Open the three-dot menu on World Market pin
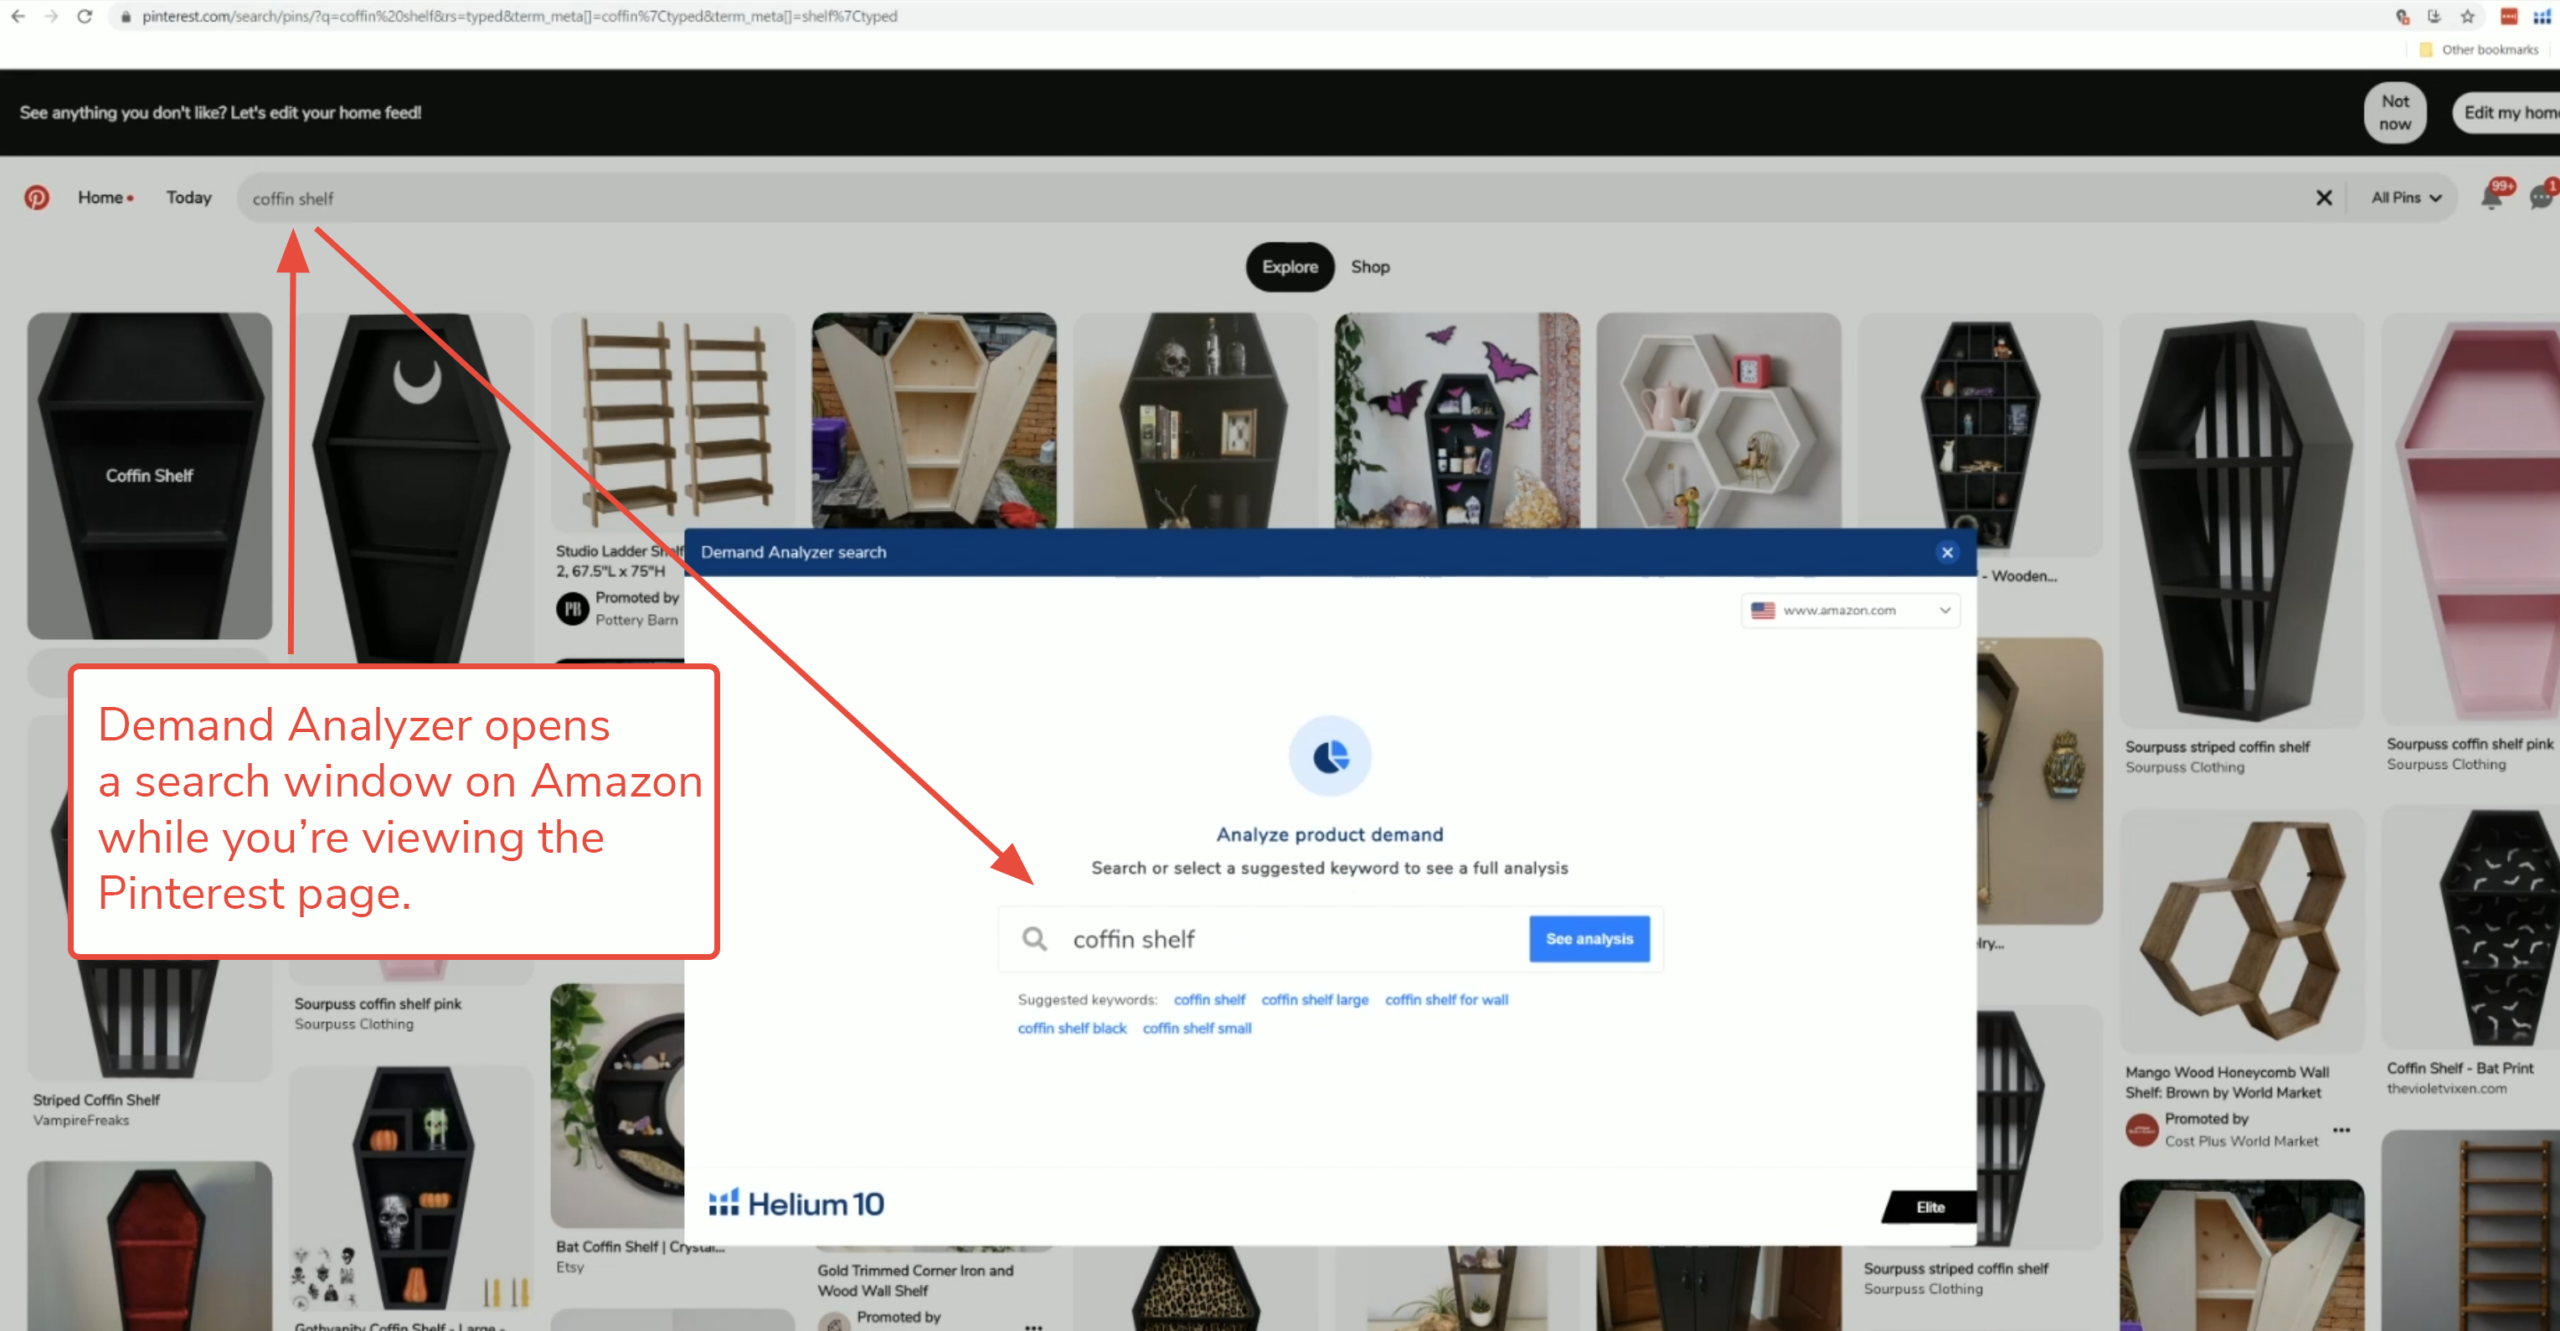The height and width of the screenshot is (1331, 2560). [x=2342, y=1130]
